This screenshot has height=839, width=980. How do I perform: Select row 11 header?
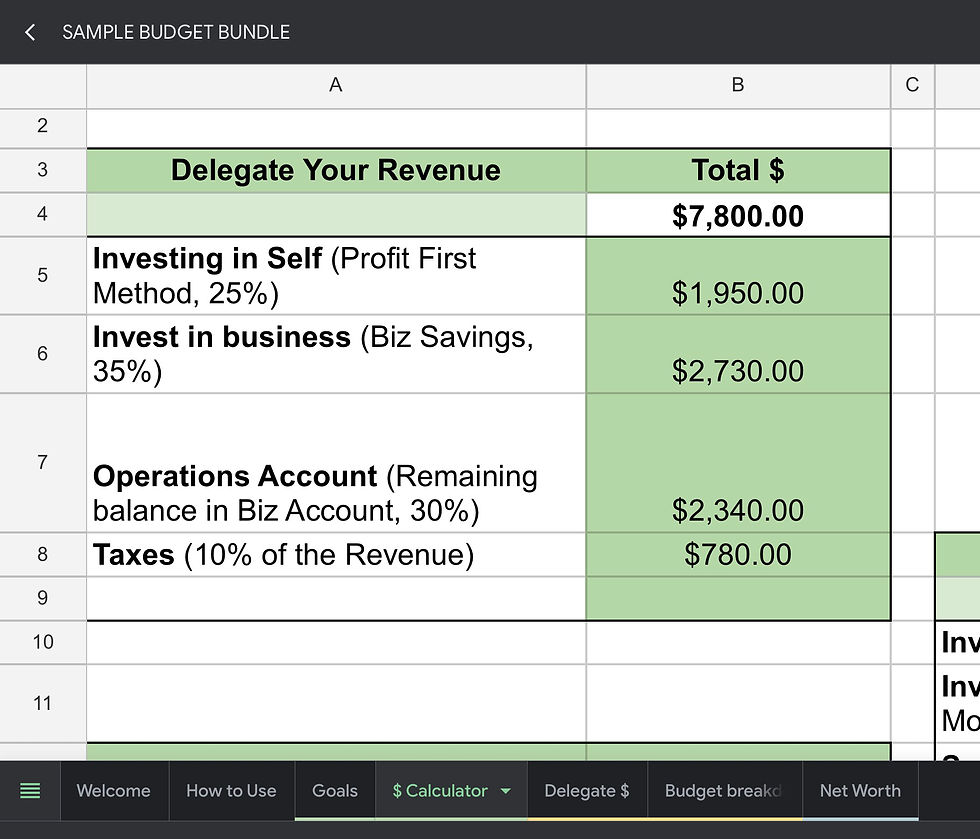pyautogui.click(x=42, y=703)
